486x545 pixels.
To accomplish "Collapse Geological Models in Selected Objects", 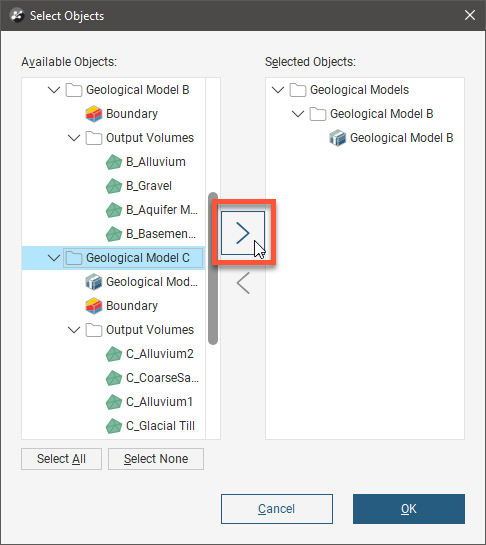I will pos(278,90).
